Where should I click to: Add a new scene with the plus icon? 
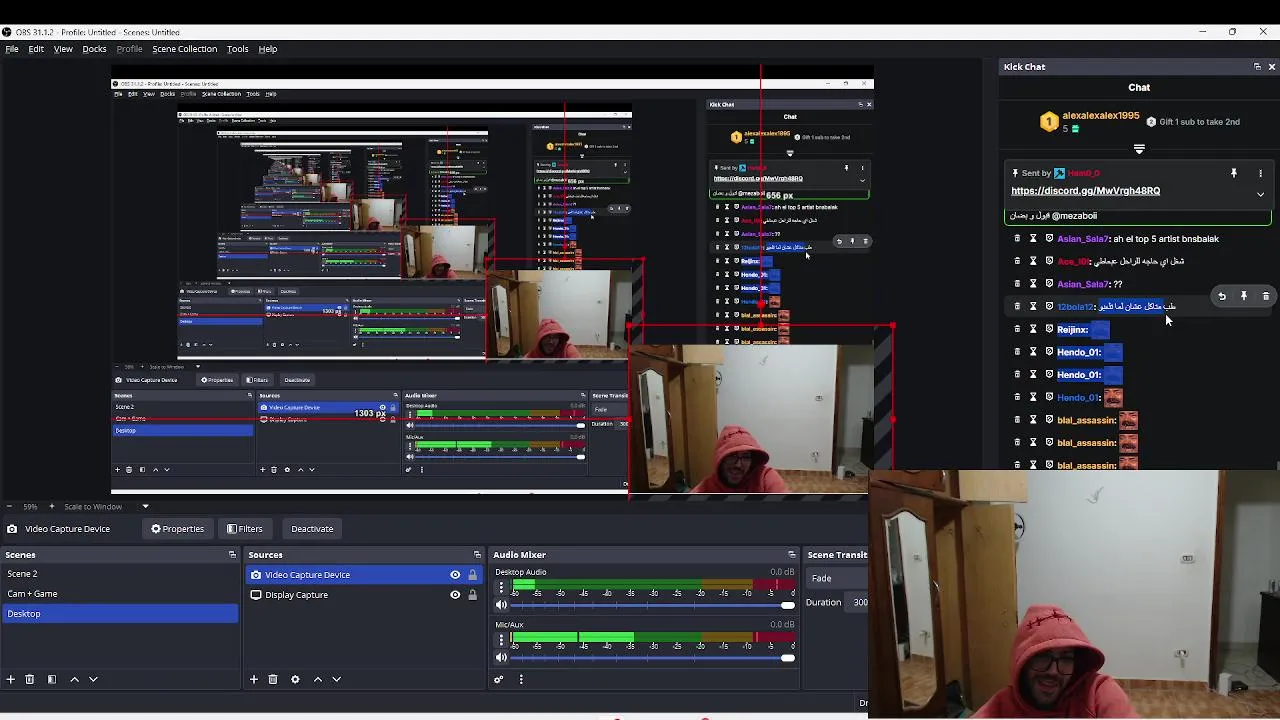click(x=11, y=679)
